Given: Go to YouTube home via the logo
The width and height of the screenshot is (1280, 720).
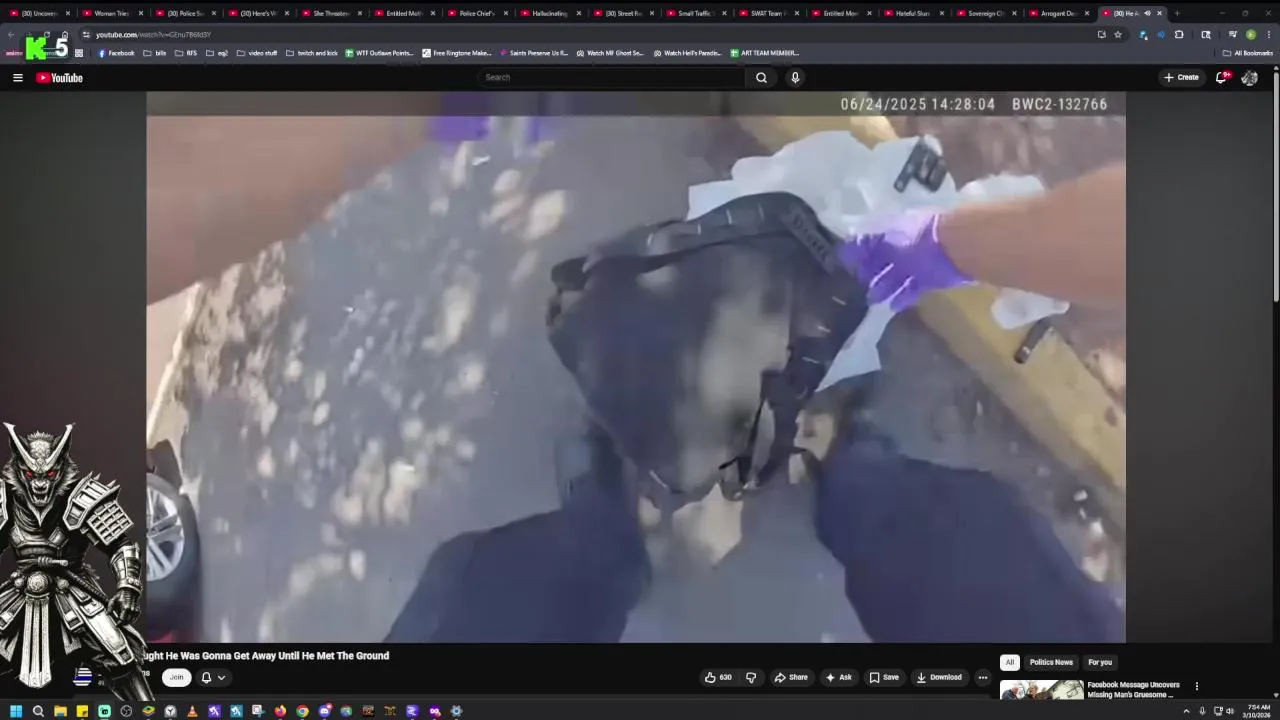Looking at the screenshot, I should [x=59, y=77].
